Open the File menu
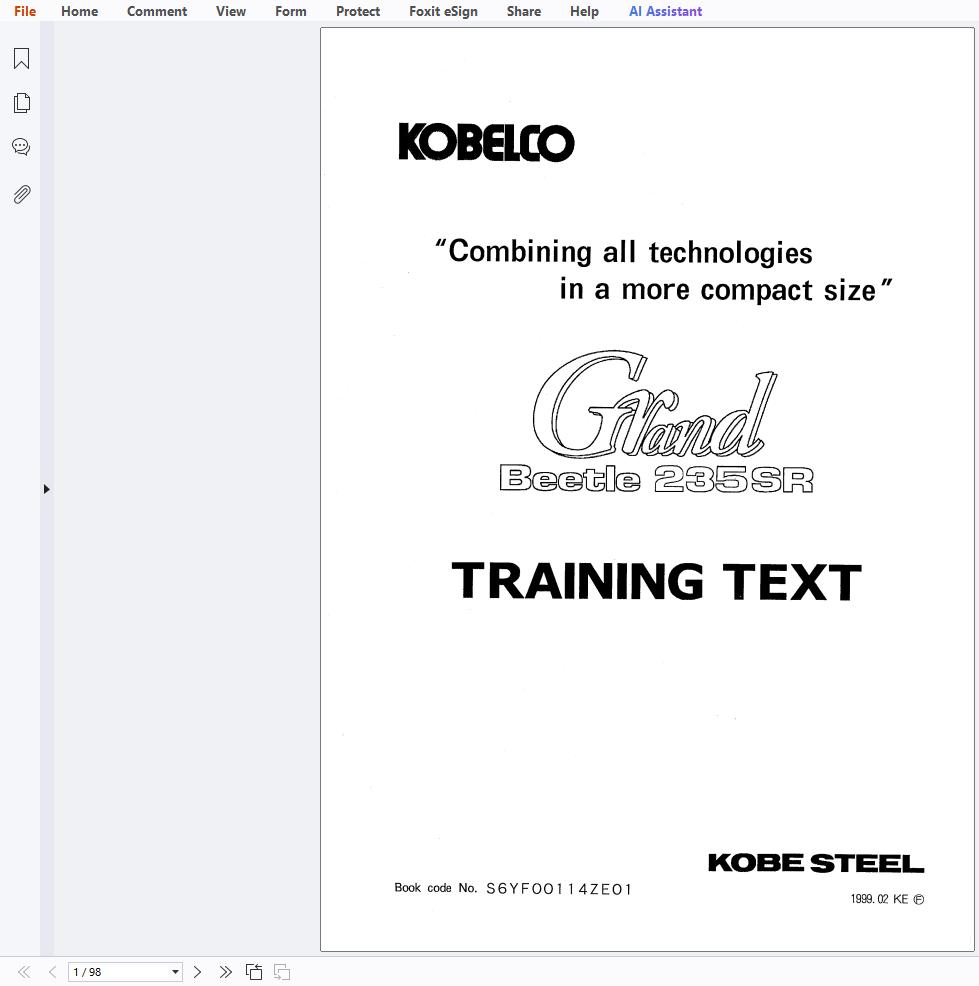979x986 pixels. (x=25, y=11)
